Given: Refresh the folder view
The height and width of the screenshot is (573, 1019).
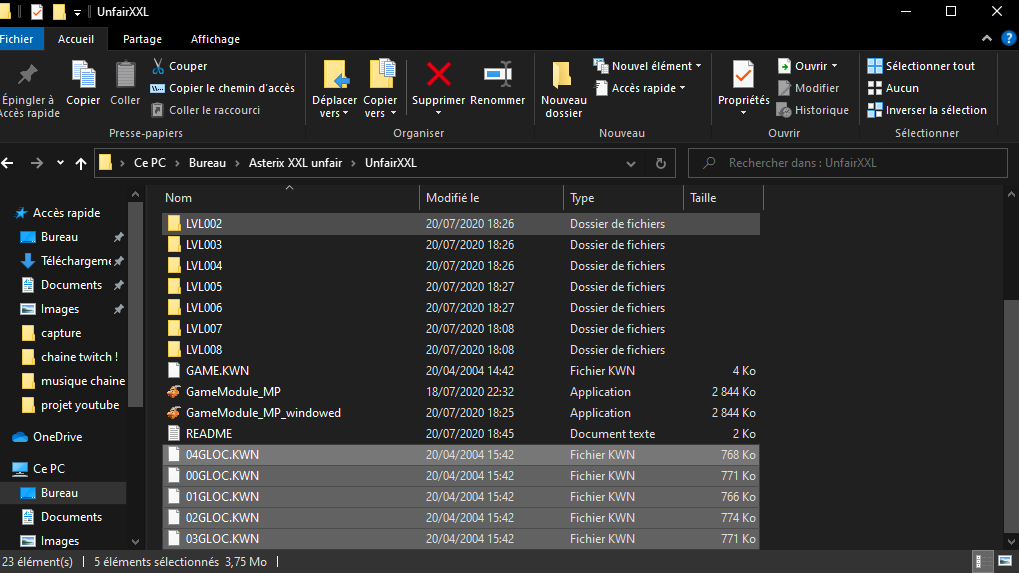Looking at the screenshot, I should [x=661, y=163].
